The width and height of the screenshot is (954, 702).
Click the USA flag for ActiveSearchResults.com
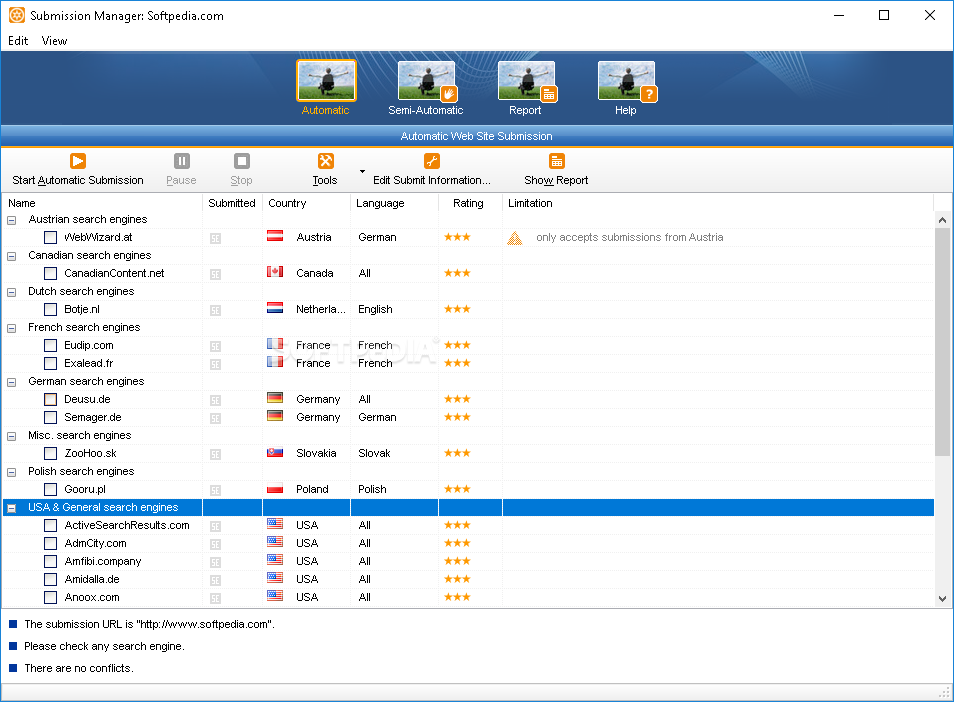tap(275, 524)
